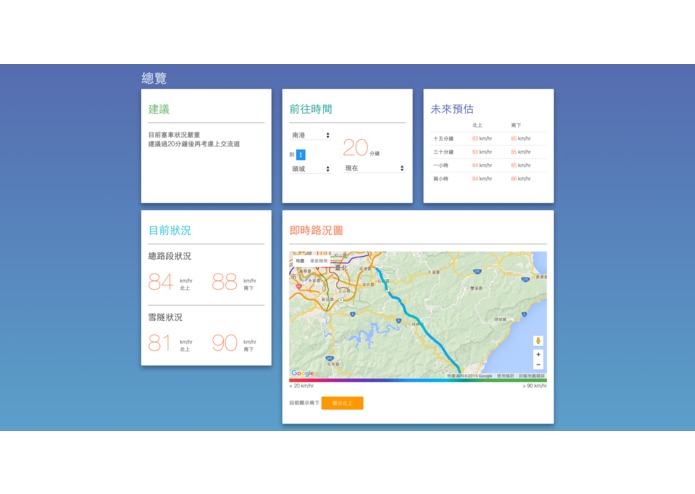Click the 84 km/hr northbound overall speed
This screenshot has height=494, width=695.
click(x=171, y=282)
